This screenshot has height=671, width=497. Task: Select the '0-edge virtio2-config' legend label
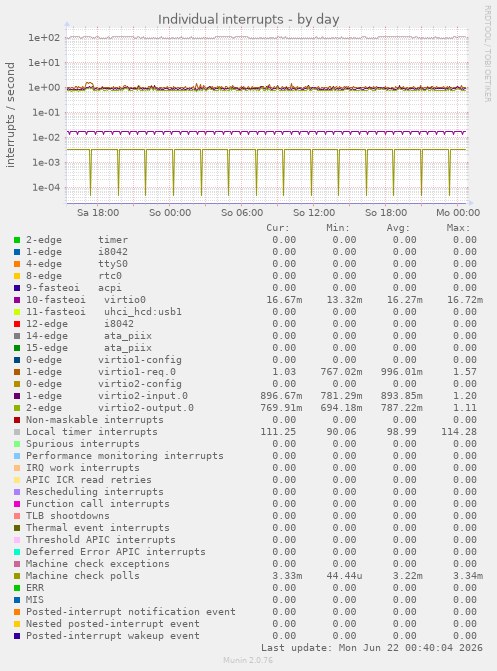[x=104, y=384]
